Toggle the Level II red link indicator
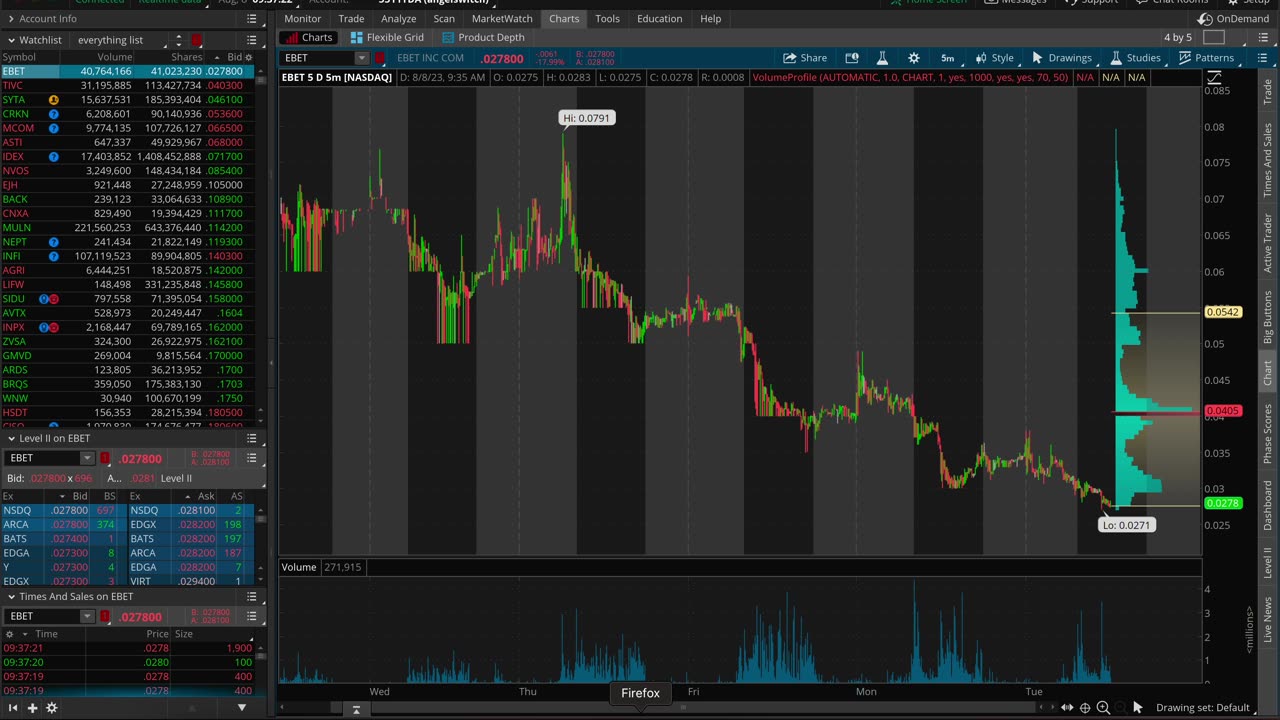Viewport: 1280px width, 720px height. (x=104, y=458)
